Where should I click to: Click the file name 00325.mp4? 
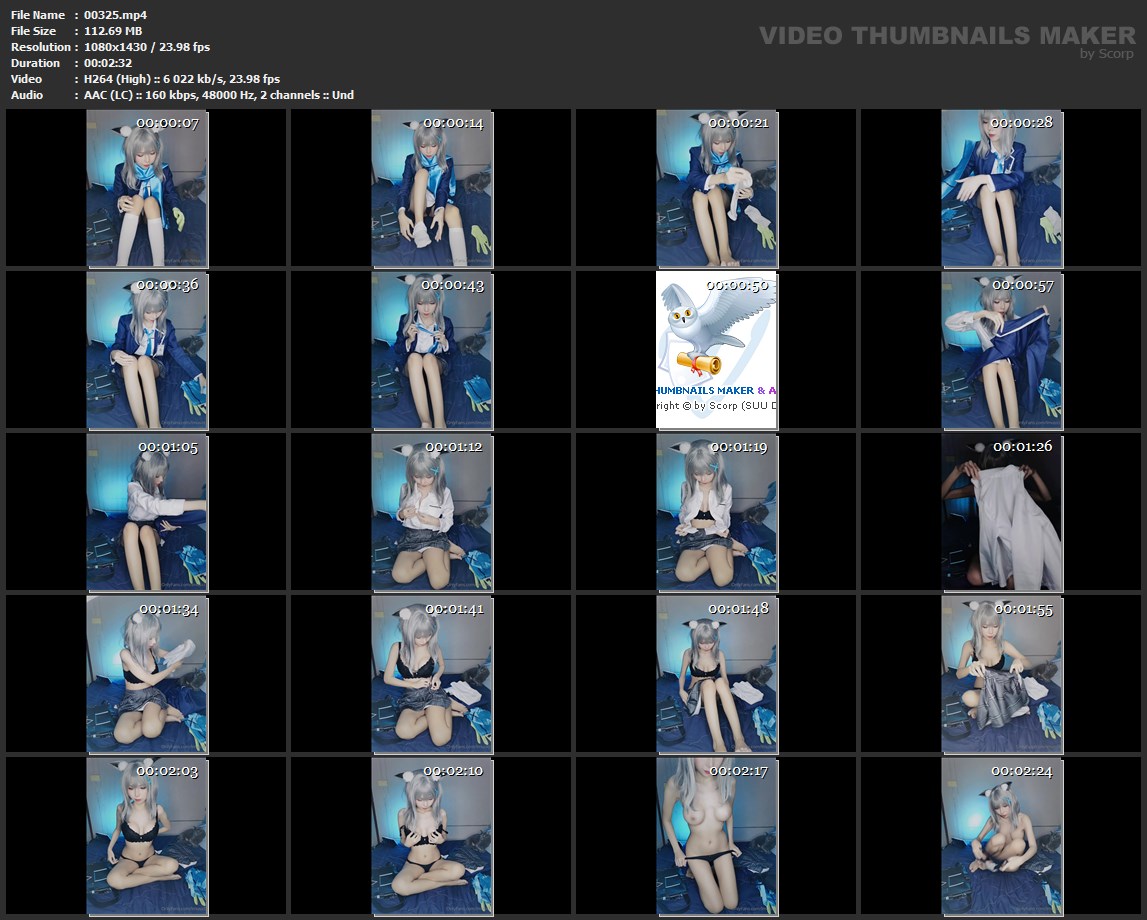coord(115,15)
